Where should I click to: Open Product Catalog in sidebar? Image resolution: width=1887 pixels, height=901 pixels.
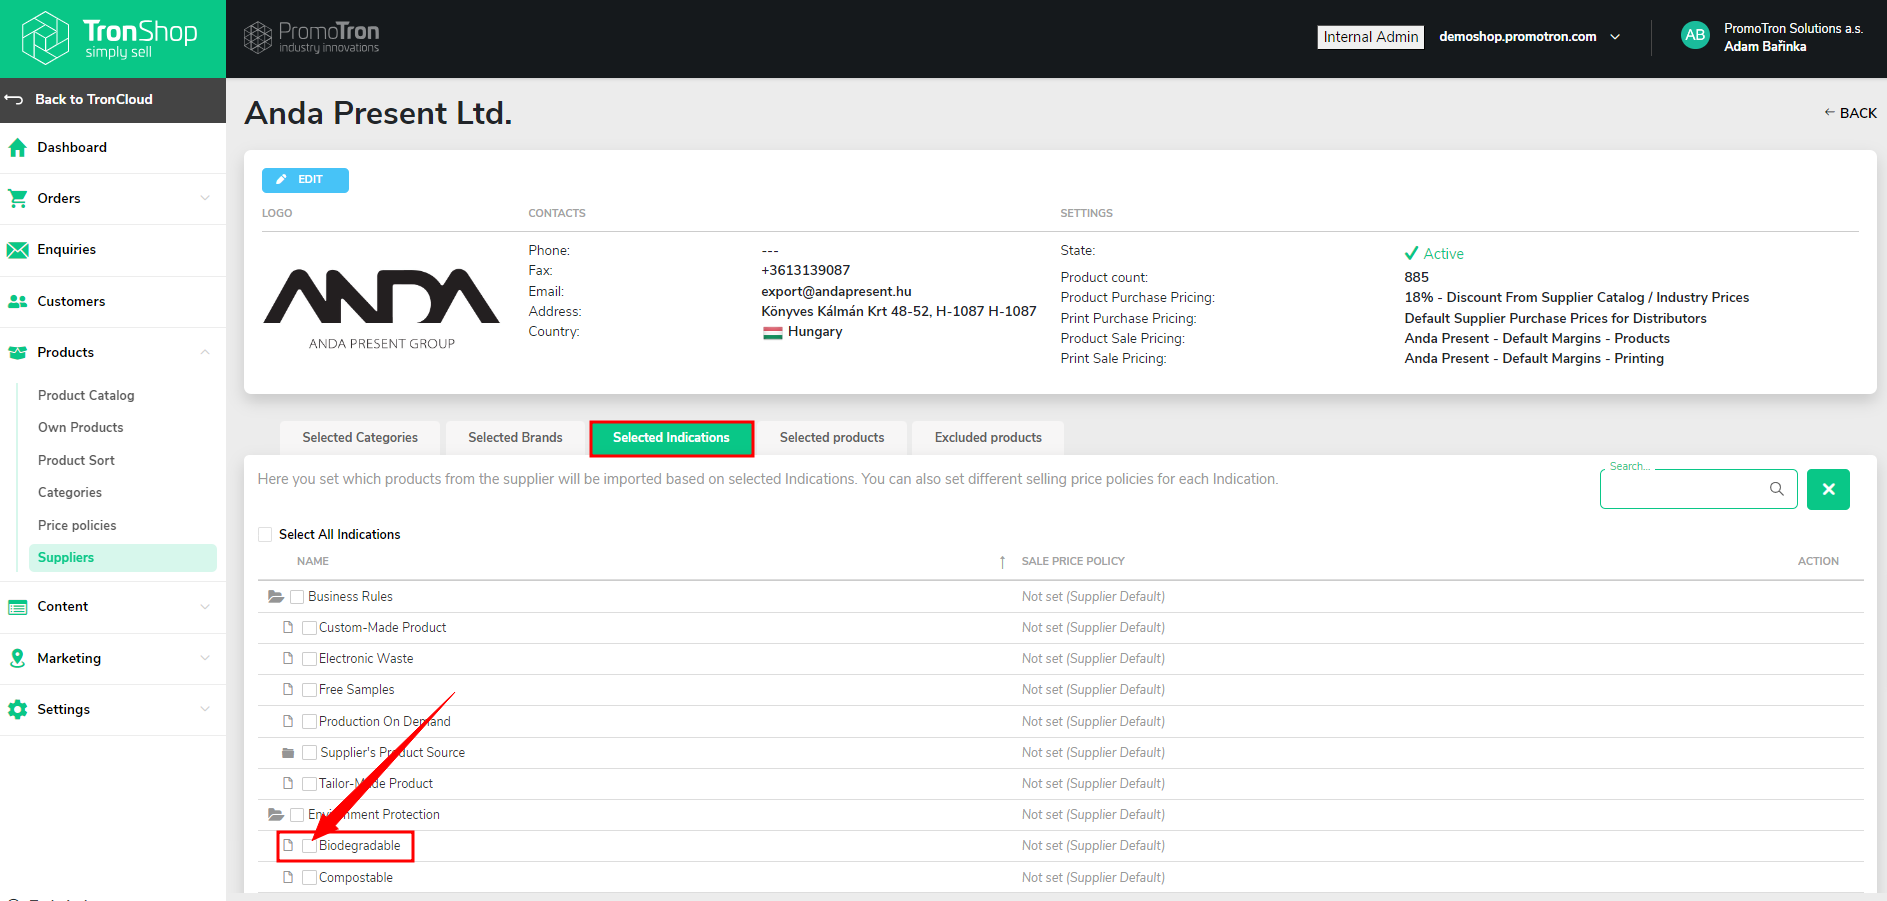[x=86, y=395]
